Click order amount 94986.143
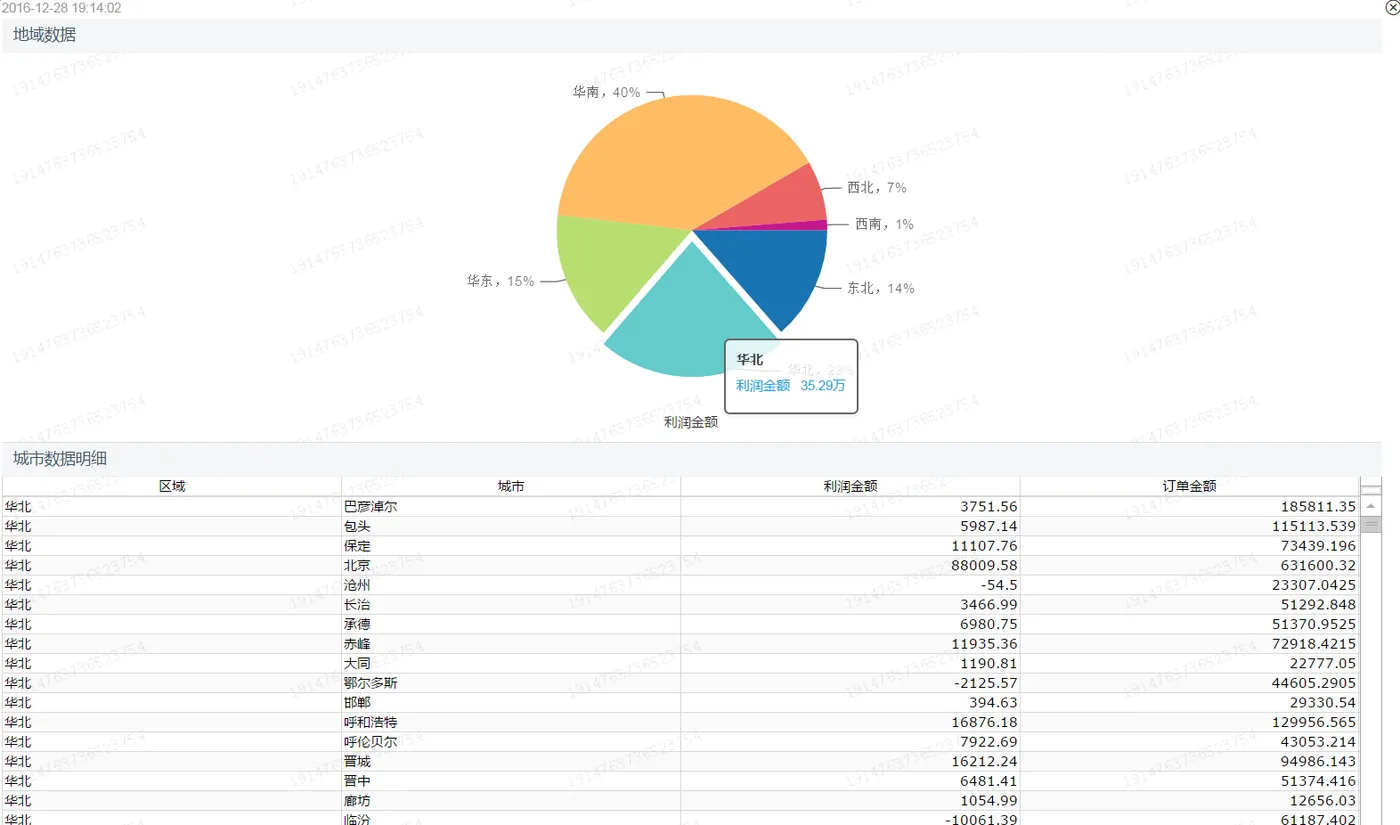 (1319, 761)
